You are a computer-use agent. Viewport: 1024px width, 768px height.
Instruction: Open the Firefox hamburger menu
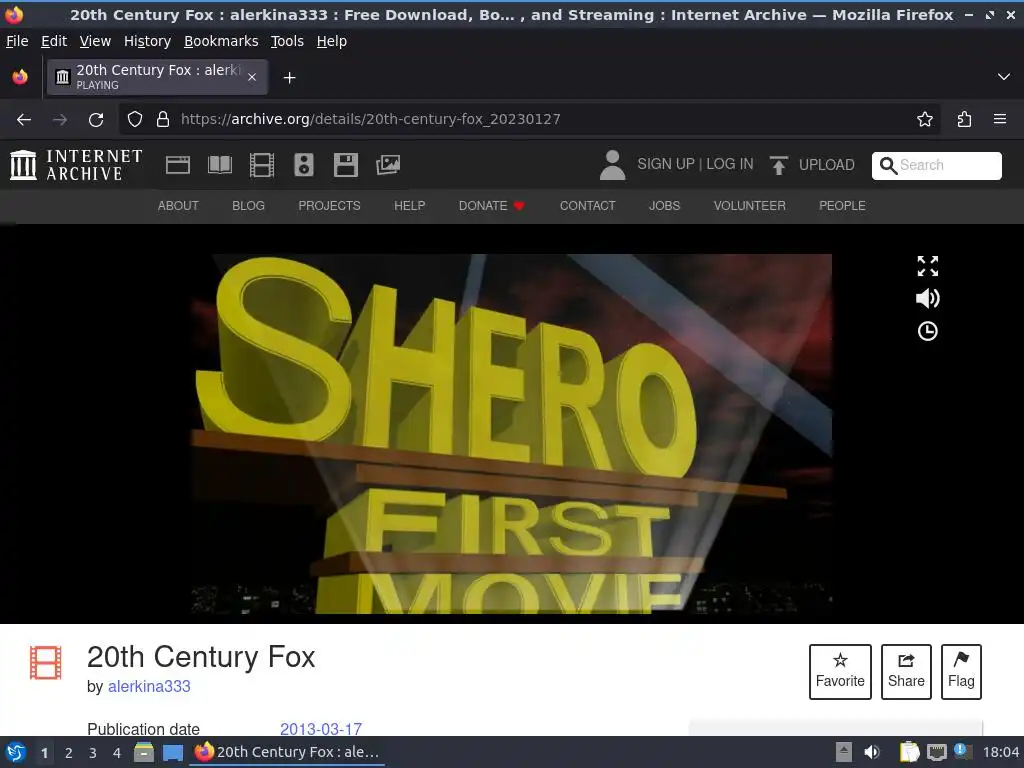click(999, 119)
